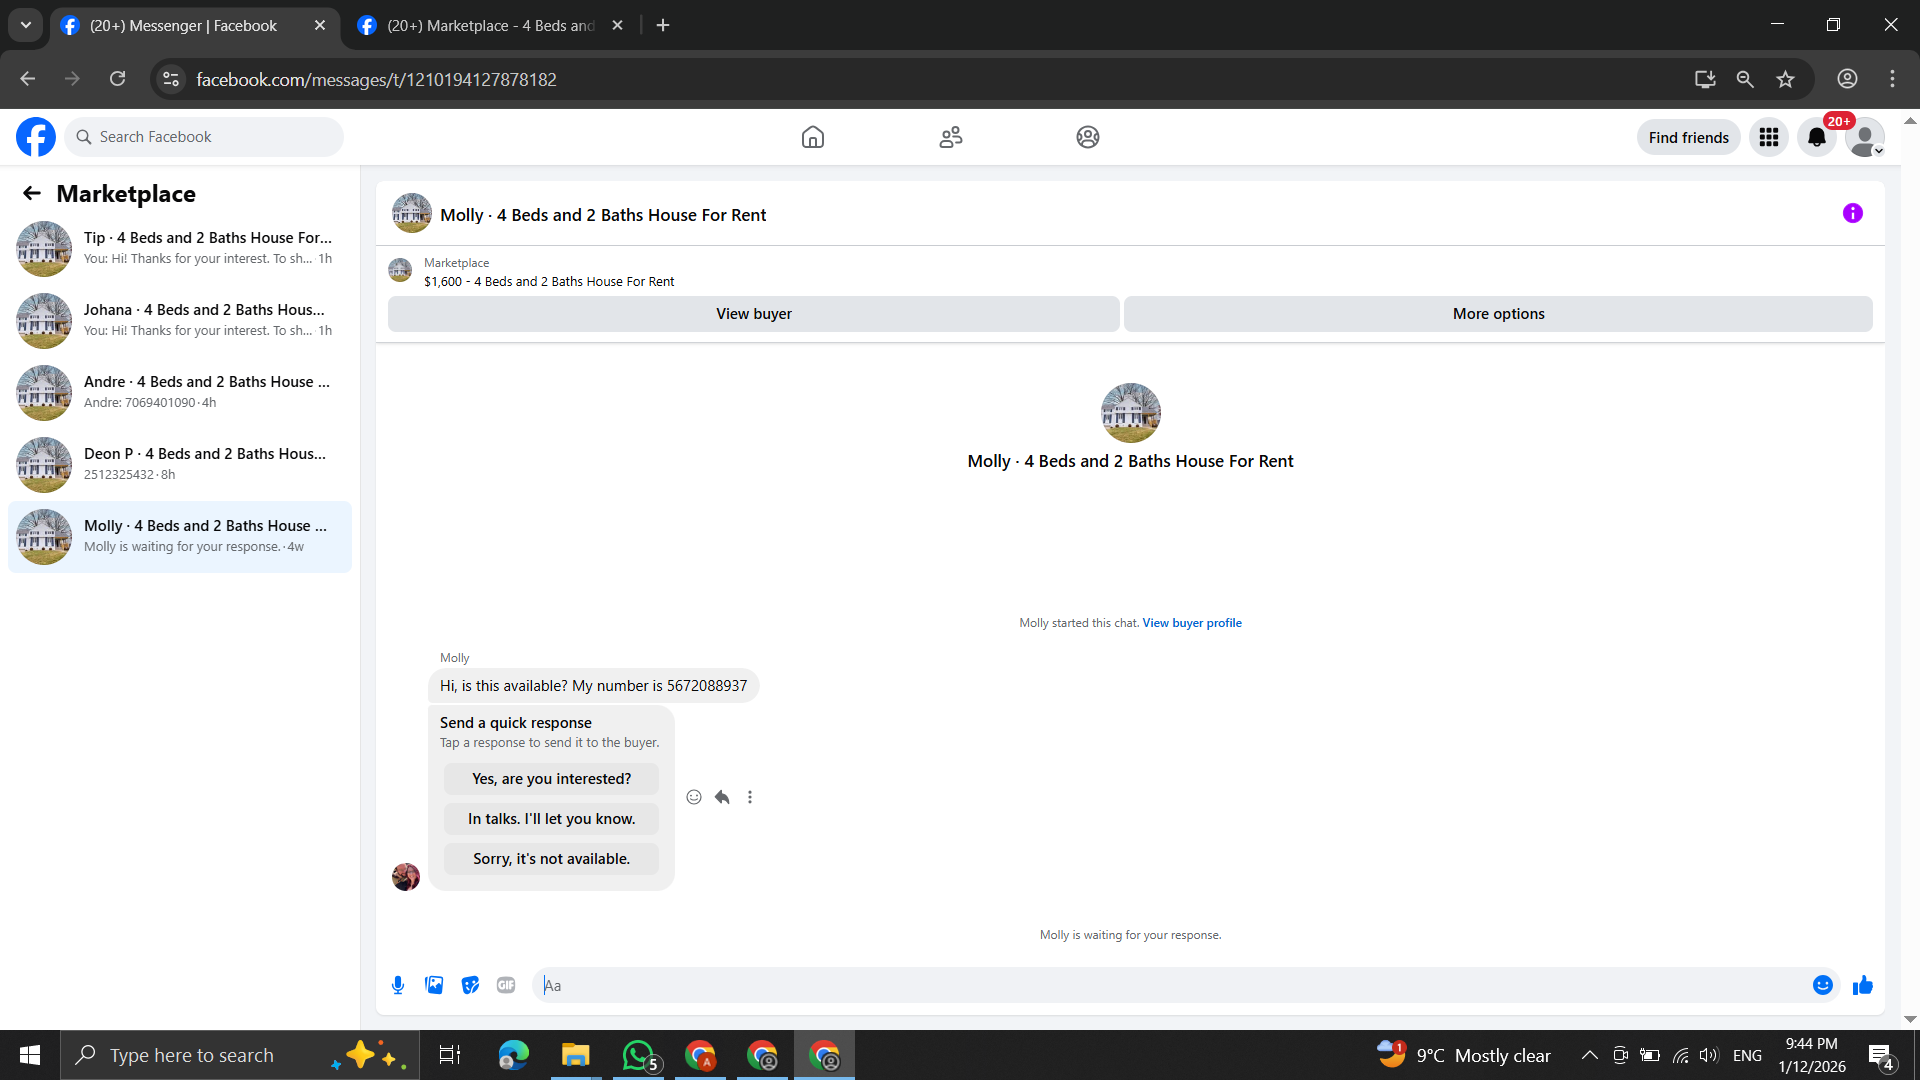The image size is (1920, 1080).
Task: Open the View buyer profile link
Action: click(1192, 623)
